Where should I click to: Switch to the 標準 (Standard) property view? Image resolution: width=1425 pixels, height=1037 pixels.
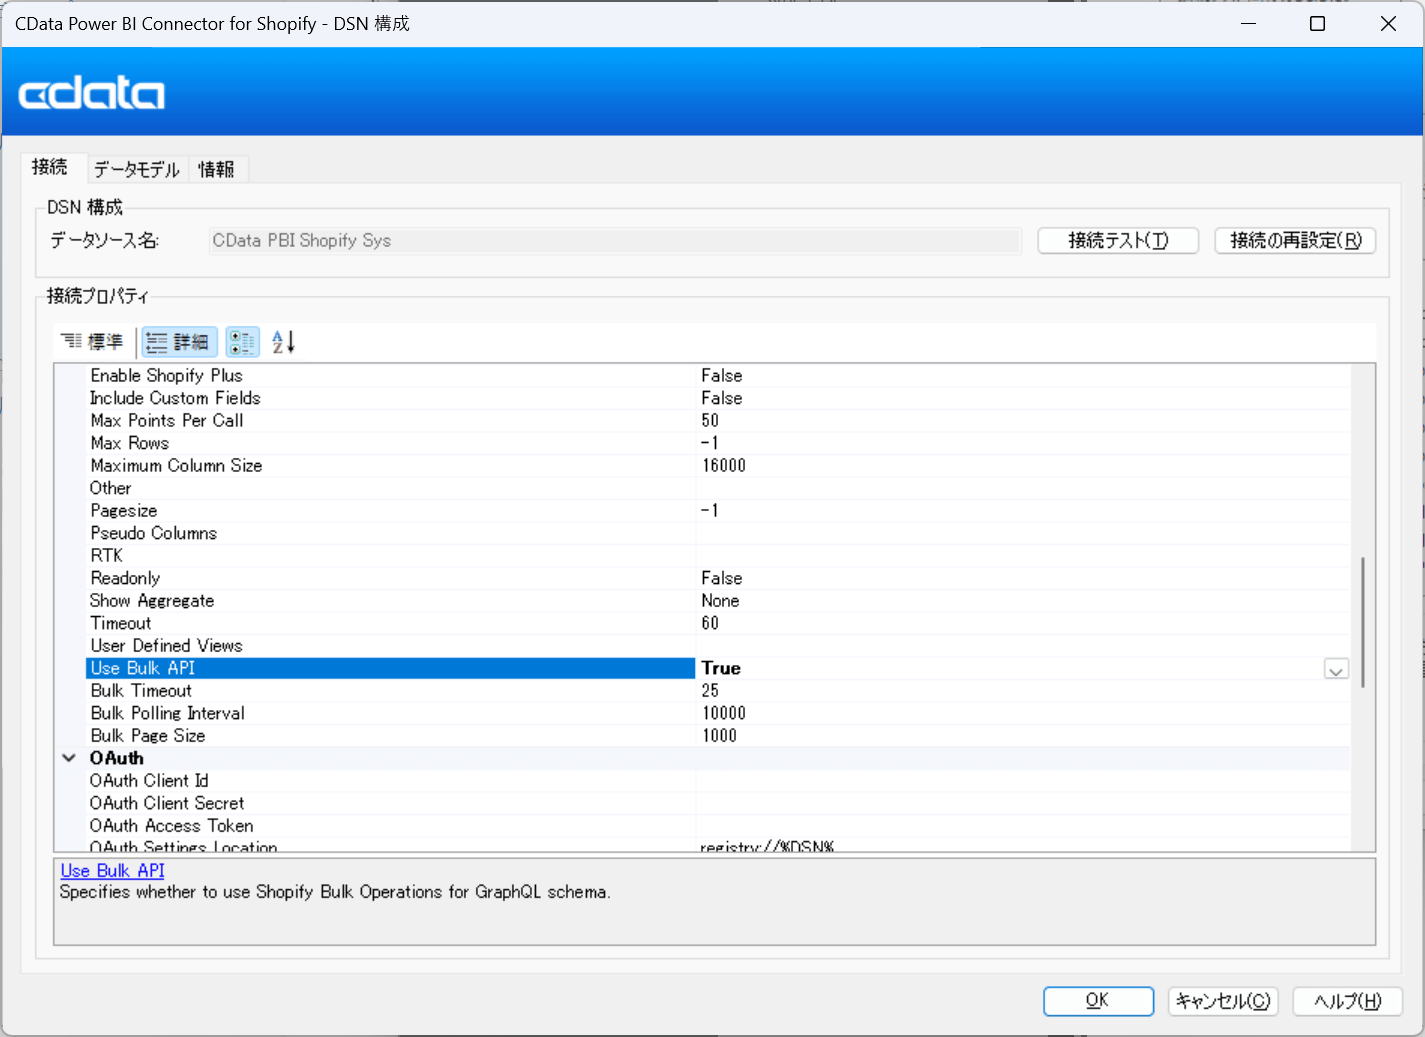[92, 342]
